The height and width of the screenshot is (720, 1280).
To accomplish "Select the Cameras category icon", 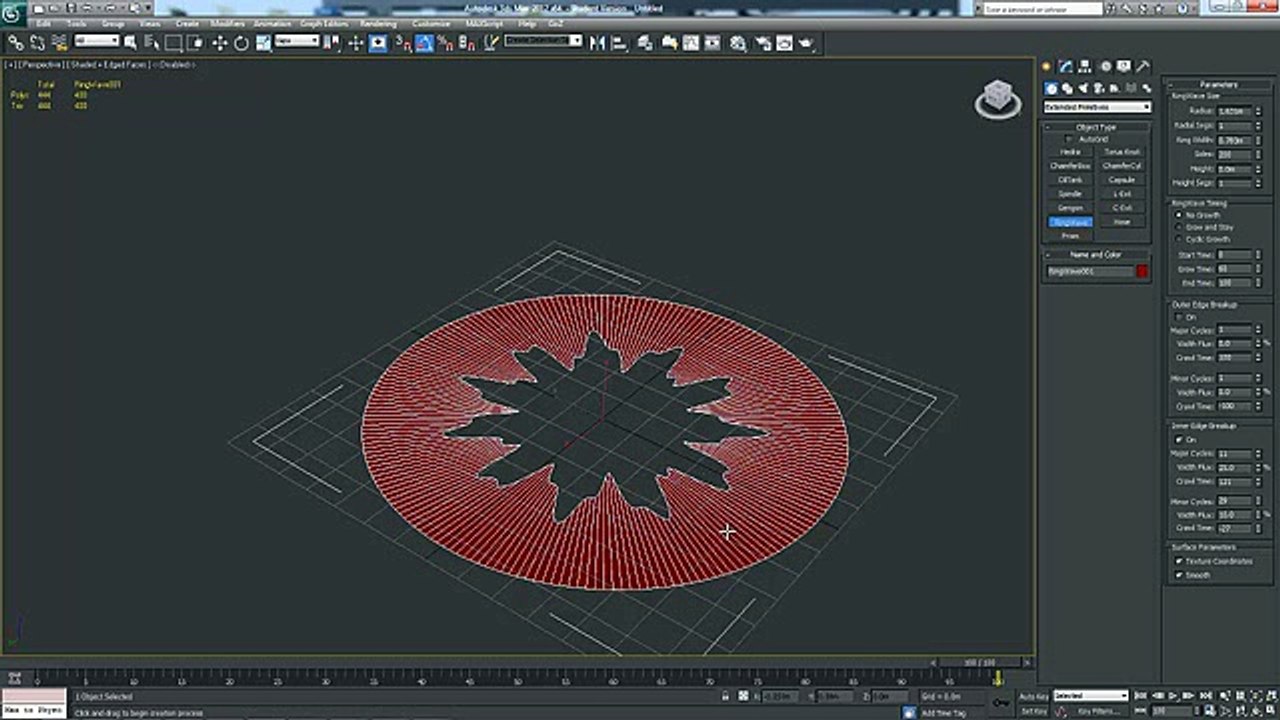I will point(1099,88).
